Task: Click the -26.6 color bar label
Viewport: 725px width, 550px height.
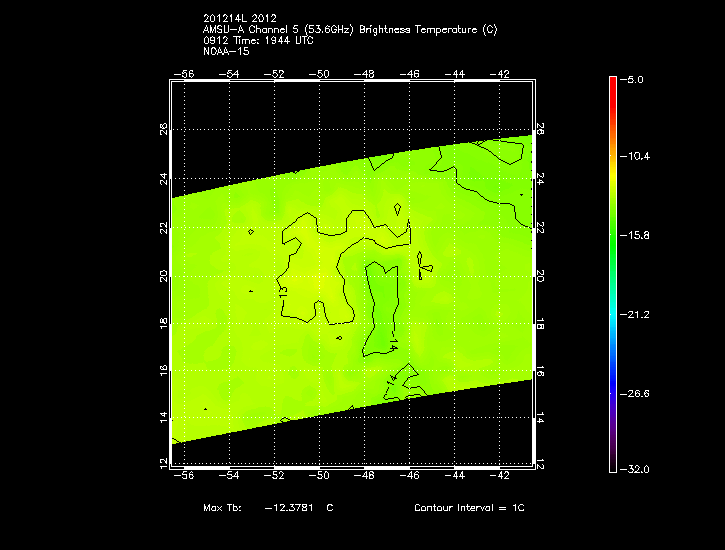Action: tap(638, 393)
